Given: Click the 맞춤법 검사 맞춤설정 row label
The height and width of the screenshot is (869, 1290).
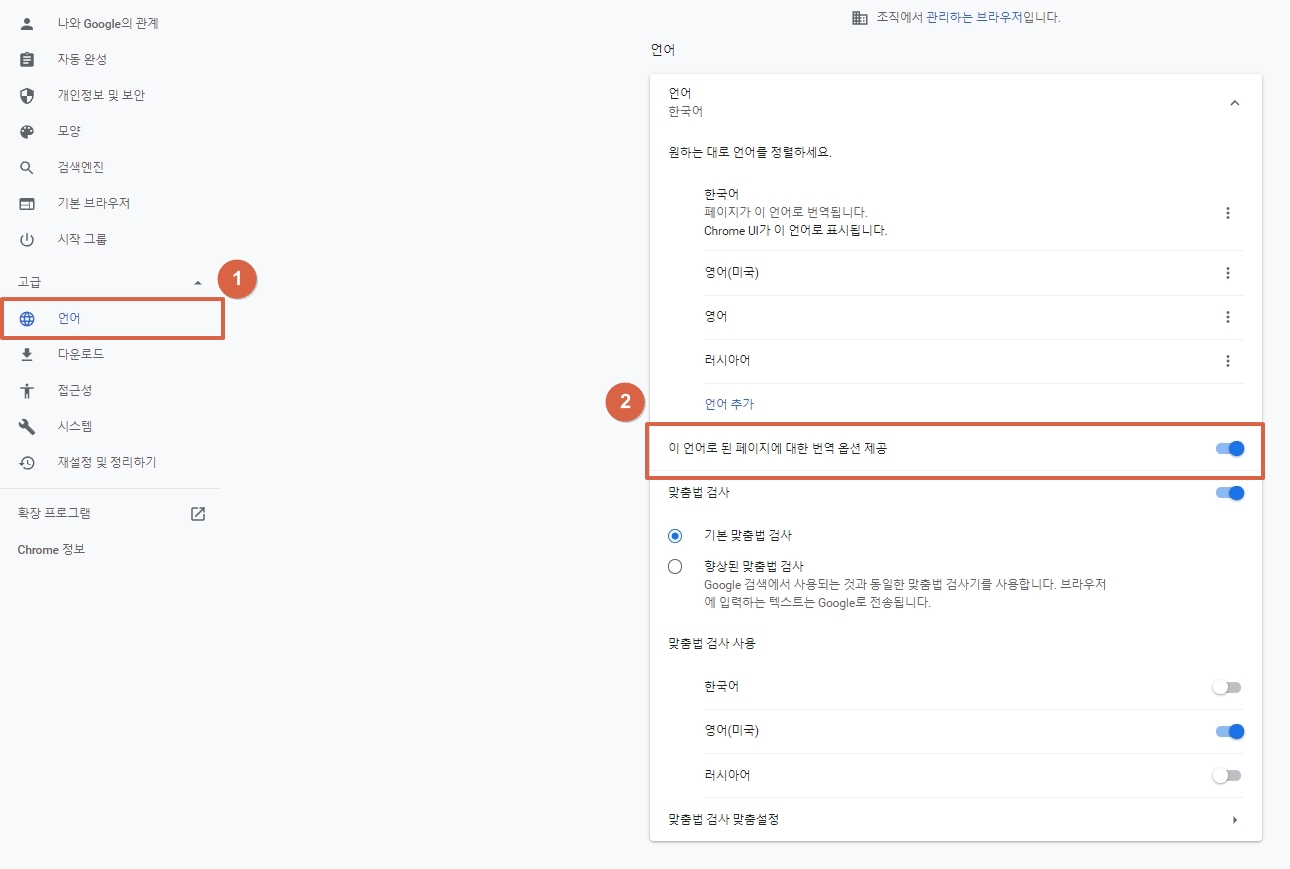Looking at the screenshot, I should click(724, 820).
